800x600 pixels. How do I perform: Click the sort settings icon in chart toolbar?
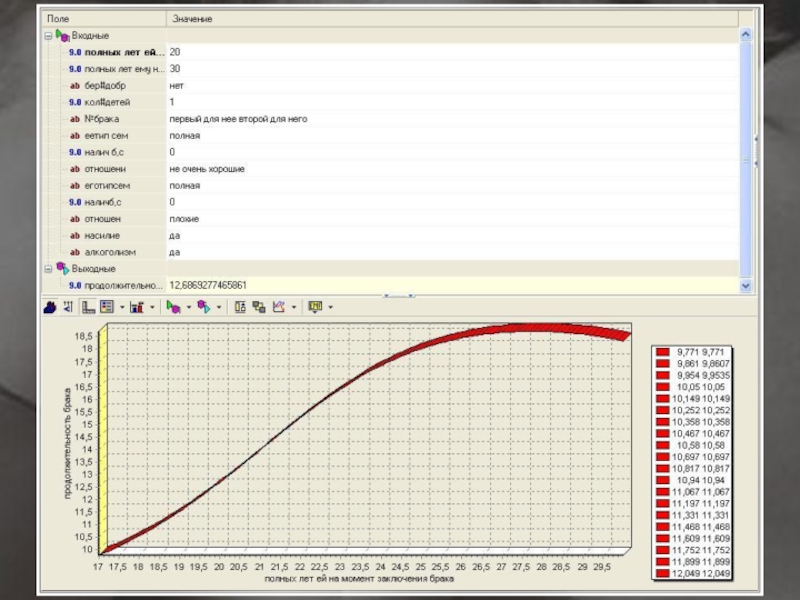tap(68, 307)
